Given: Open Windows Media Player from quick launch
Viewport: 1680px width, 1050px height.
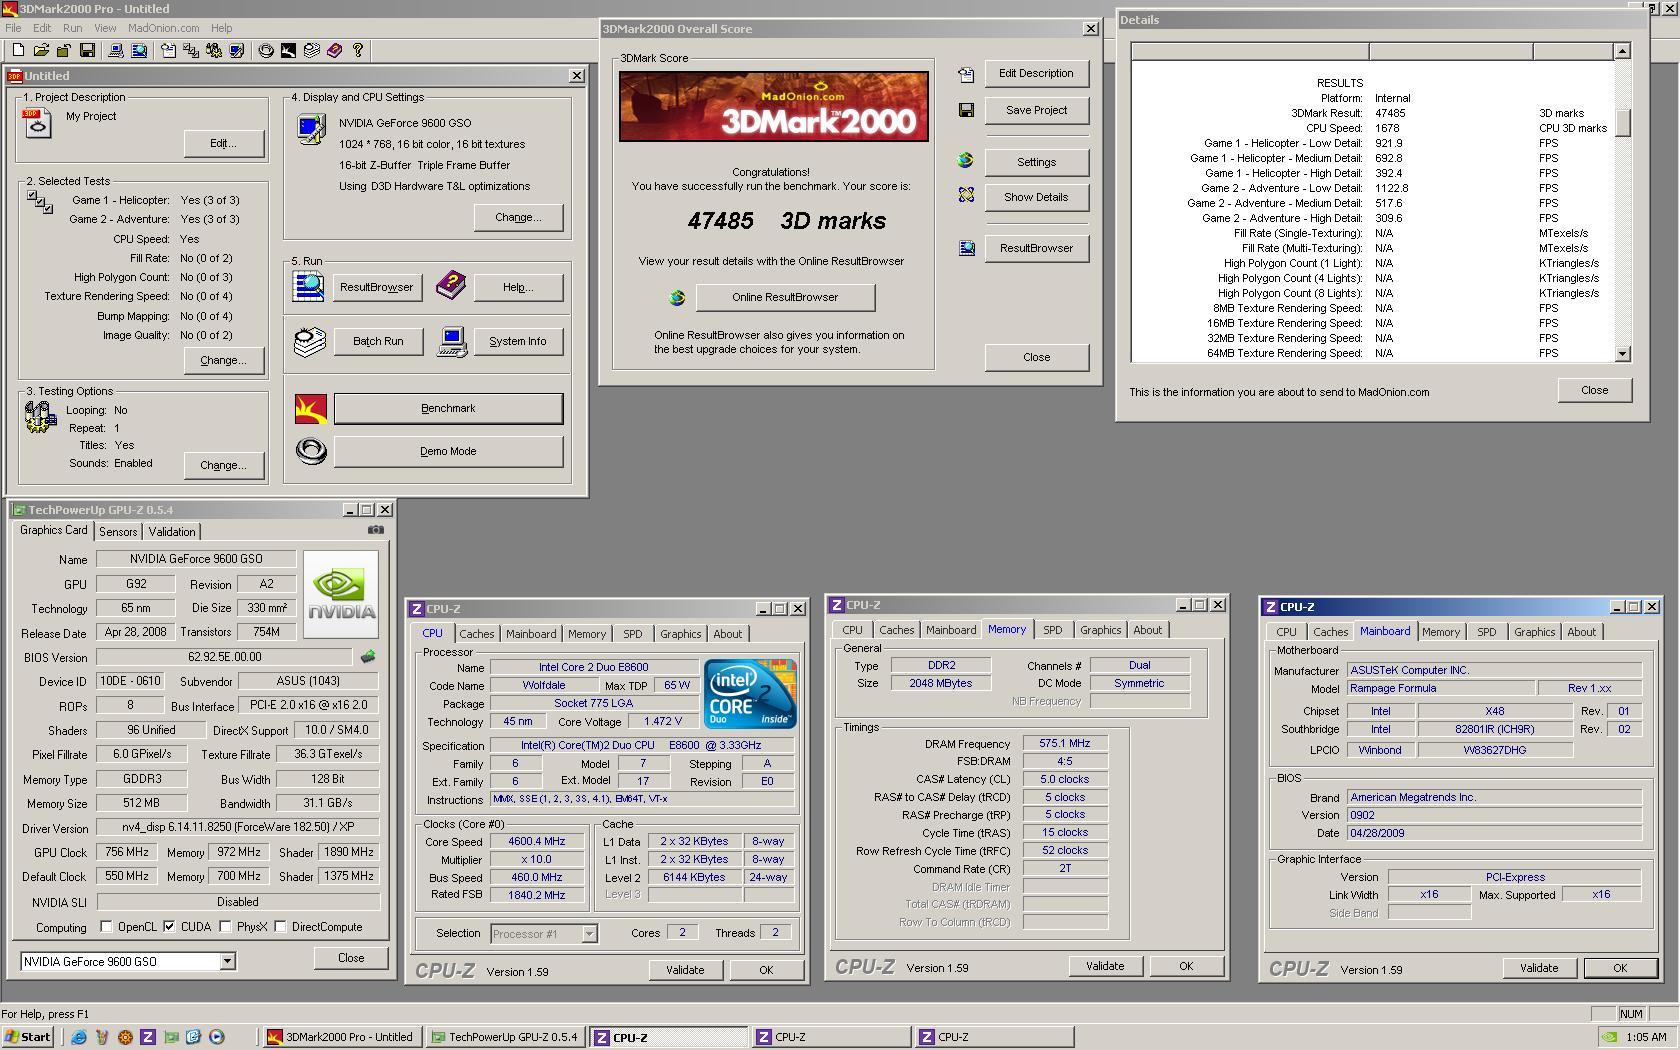Looking at the screenshot, I should [217, 1037].
